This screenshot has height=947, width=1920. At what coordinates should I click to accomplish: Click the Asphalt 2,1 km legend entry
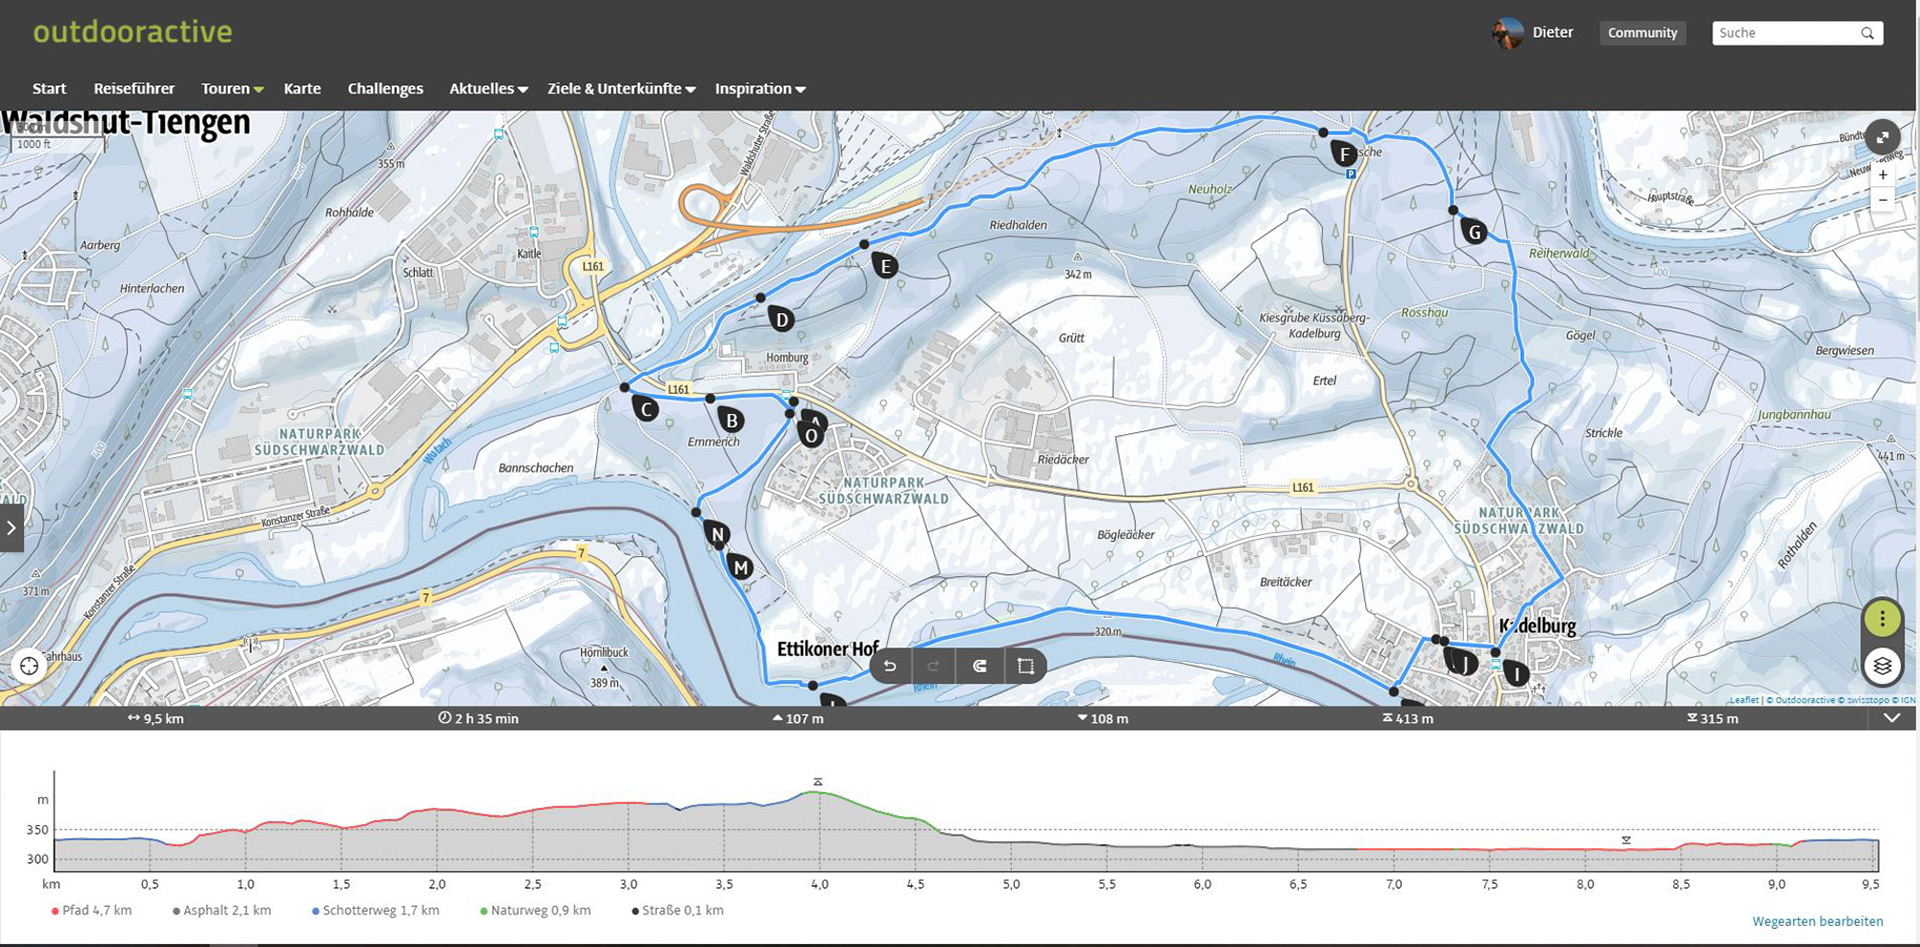pos(222,910)
